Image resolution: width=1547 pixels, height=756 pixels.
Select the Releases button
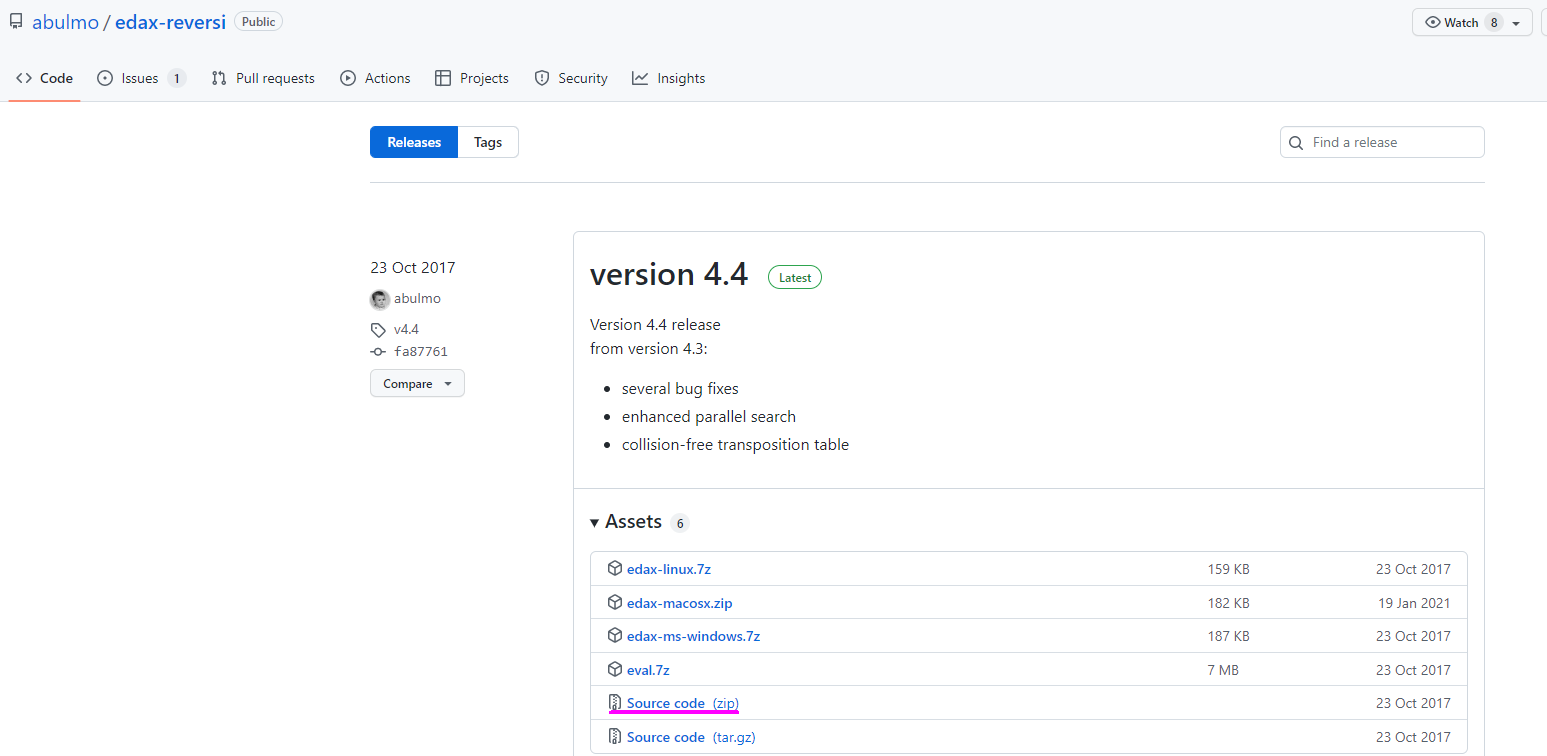pyautogui.click(x=414, y=142)
